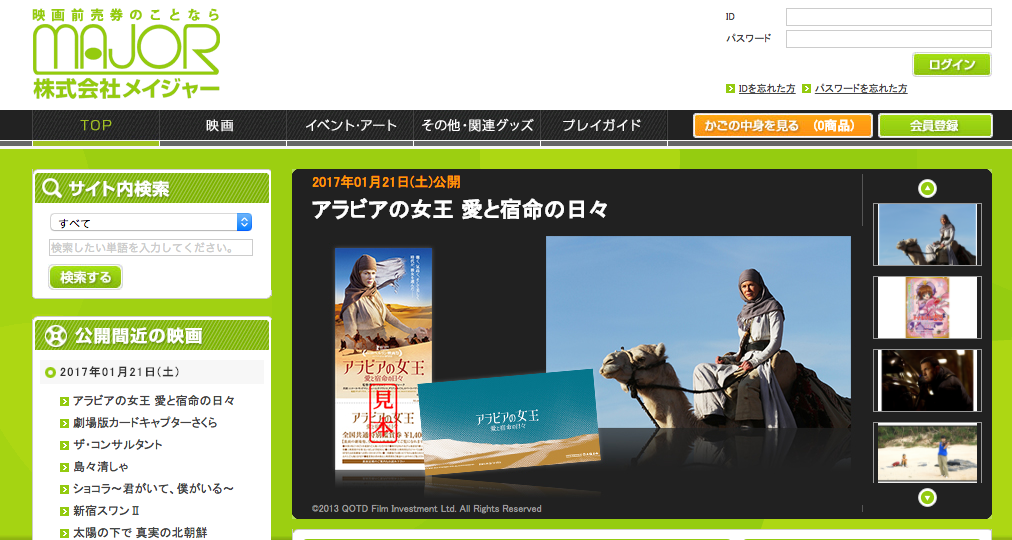This screenshot has height=540, width=1012.
Task: Open 新宿スワンⅡ link
Action: point(106,511)
